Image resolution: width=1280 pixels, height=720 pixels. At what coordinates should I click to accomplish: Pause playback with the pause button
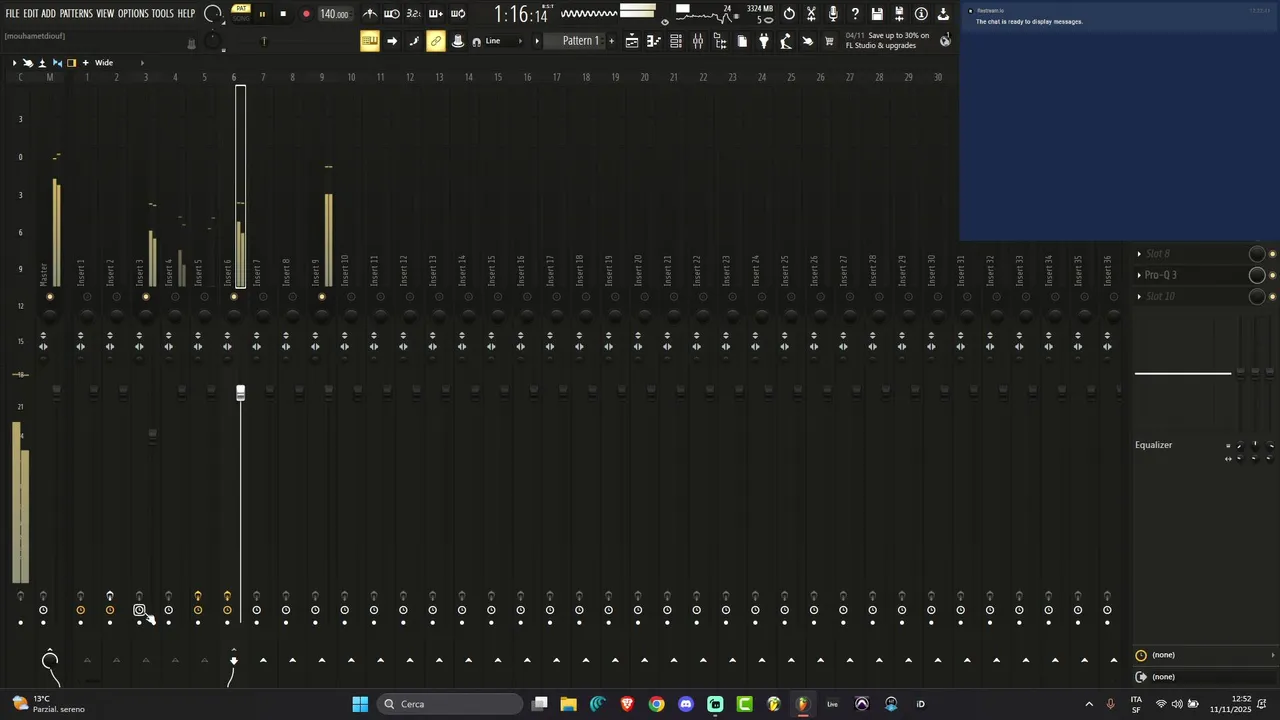pyautogui.click(x=262, y=14)
